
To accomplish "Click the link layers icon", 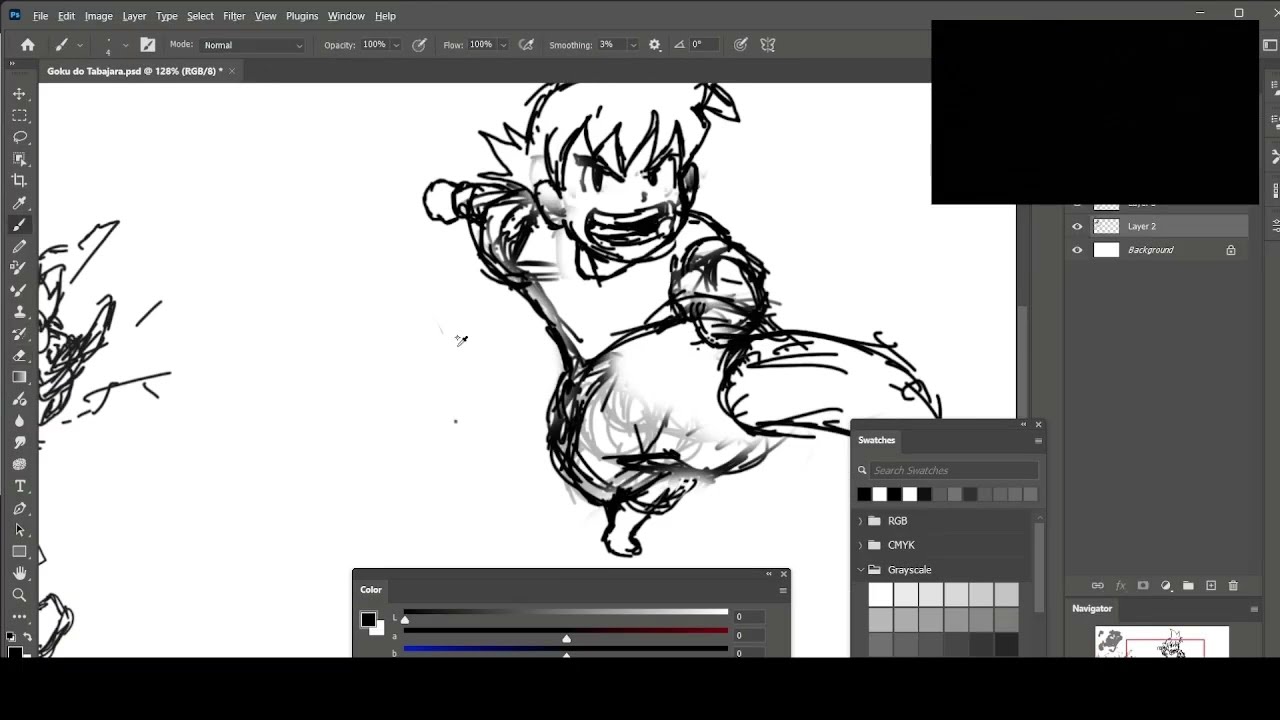I will click(x=1097, y=586).
